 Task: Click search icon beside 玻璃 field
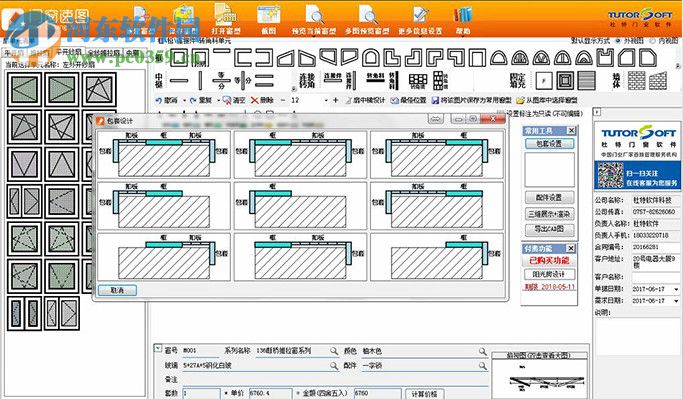click(x=334, y=365)
